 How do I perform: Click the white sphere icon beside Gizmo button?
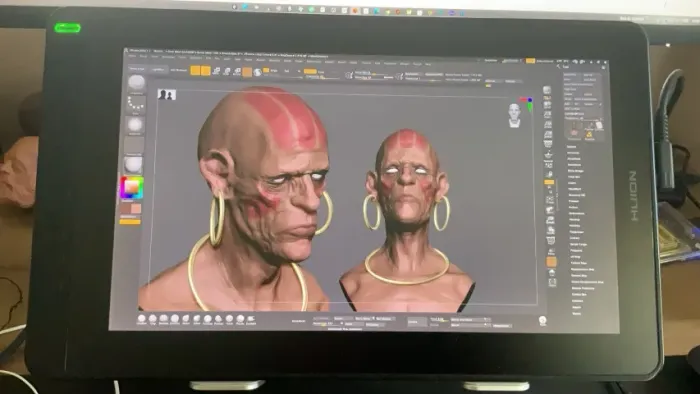[x=257, y=72]
